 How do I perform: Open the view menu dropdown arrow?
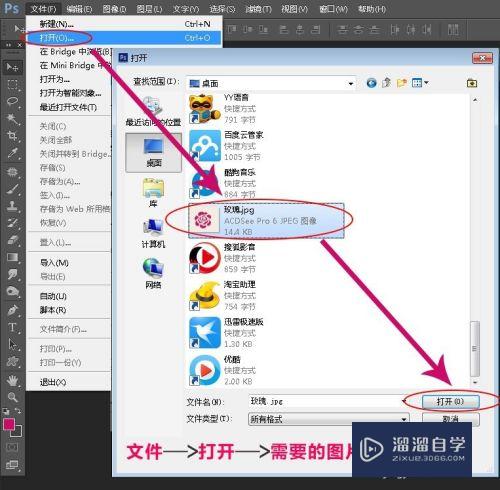coord(426,83)
